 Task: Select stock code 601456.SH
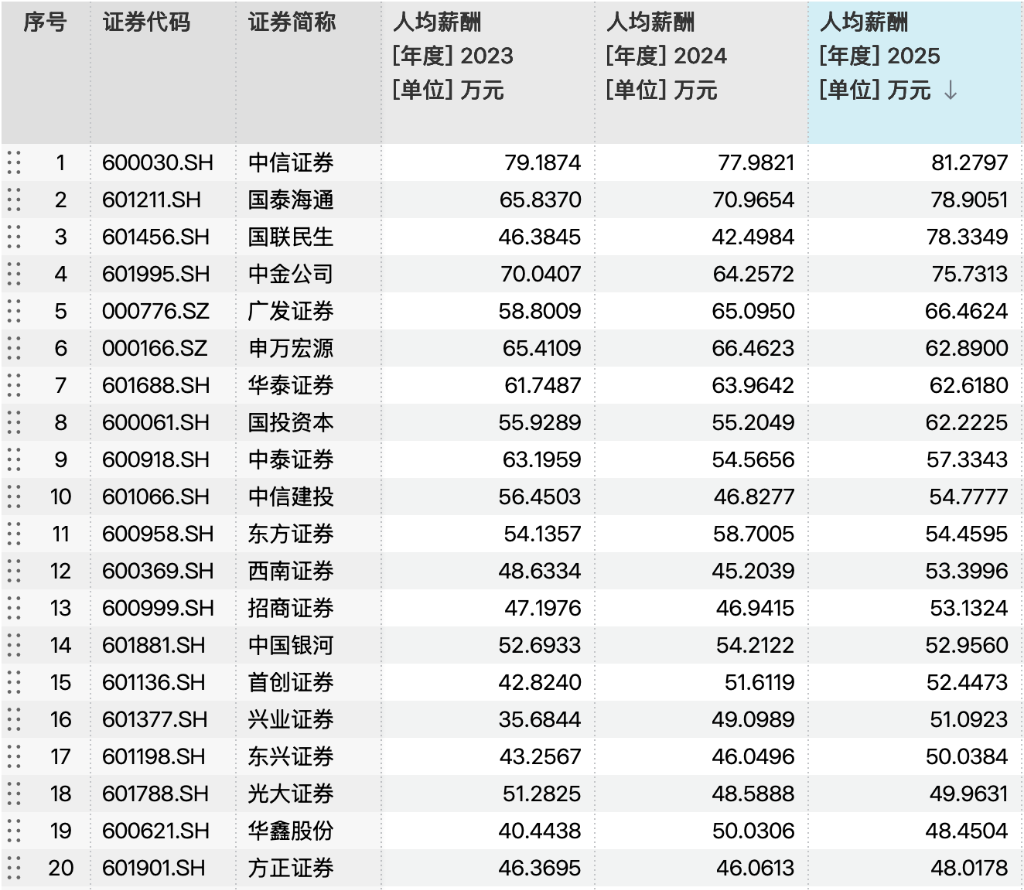tap(156, 237)
